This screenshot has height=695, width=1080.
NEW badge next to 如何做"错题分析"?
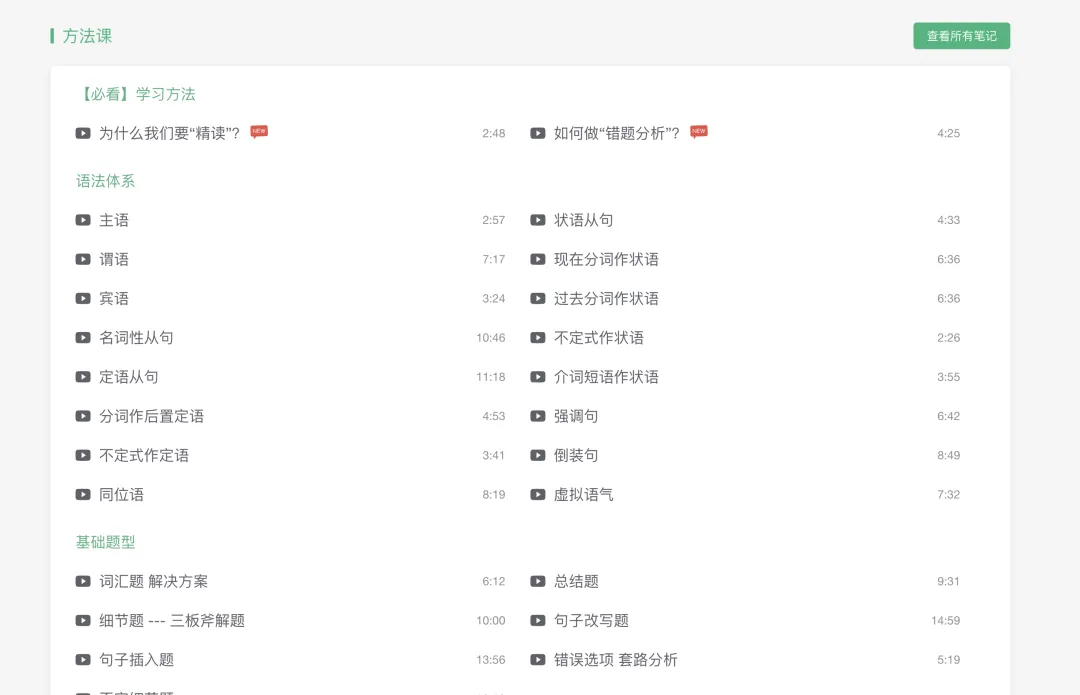click(x=698, y=132)
